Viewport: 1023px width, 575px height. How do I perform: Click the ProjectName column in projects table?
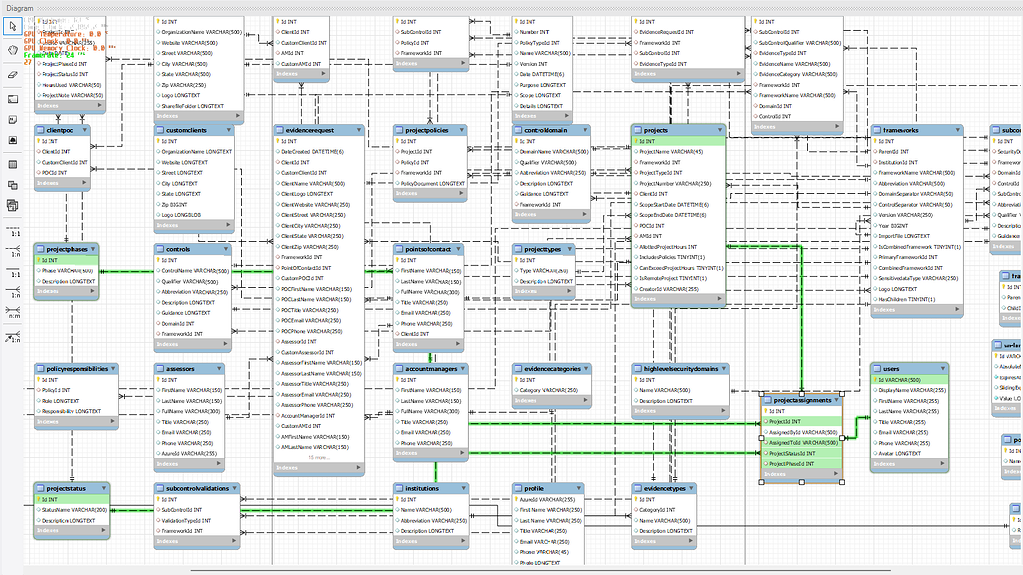coord(671,152)
